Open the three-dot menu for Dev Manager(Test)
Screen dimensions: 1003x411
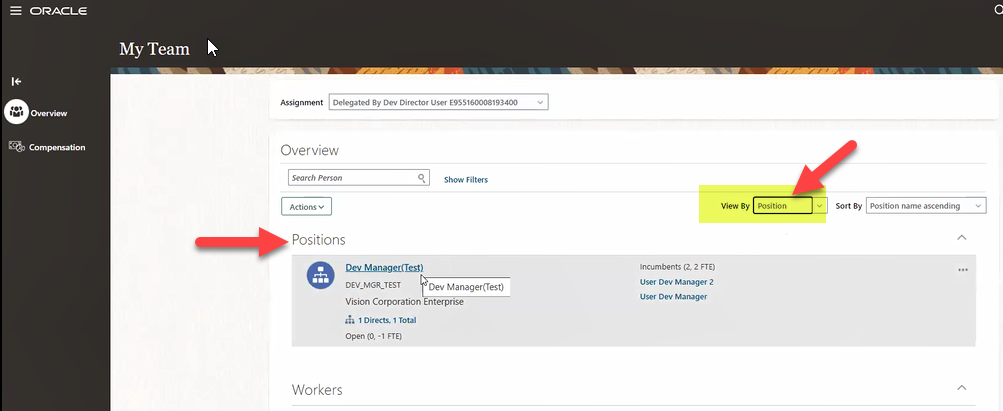963,270
